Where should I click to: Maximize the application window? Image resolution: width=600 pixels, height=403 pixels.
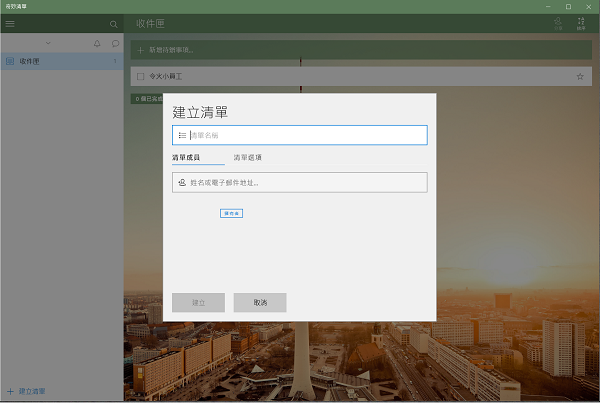[x=569, y=7]
